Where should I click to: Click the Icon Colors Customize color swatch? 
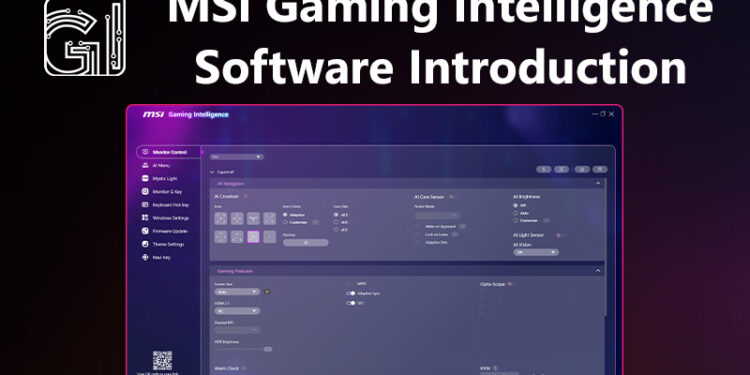[315, 222]
